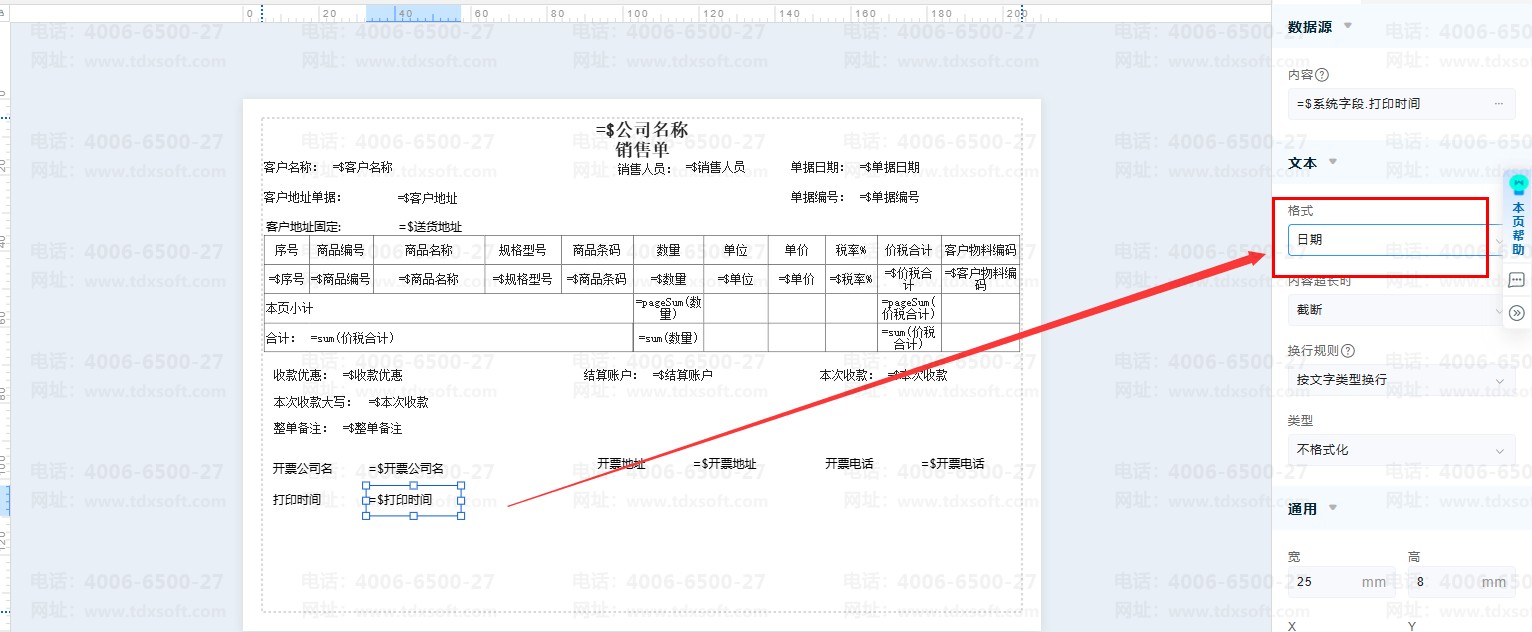
Task: Click the 高 height input with 8
Action: pos(1461,582)
